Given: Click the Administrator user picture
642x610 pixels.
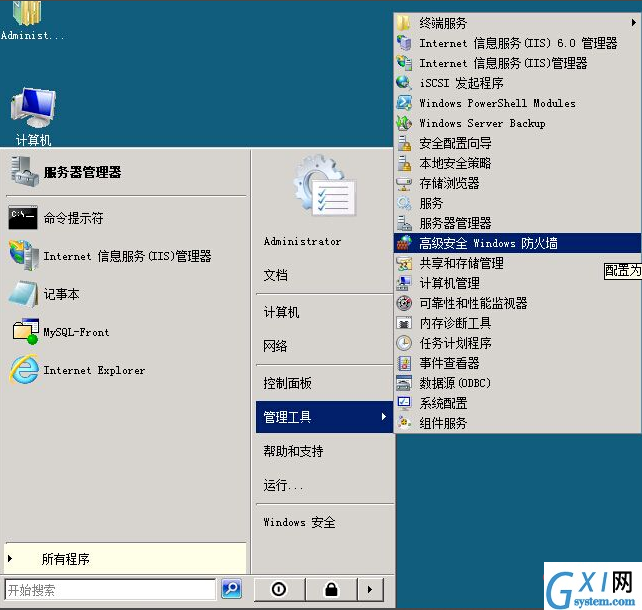Looking at the screenshot, I should pos(325,185).
